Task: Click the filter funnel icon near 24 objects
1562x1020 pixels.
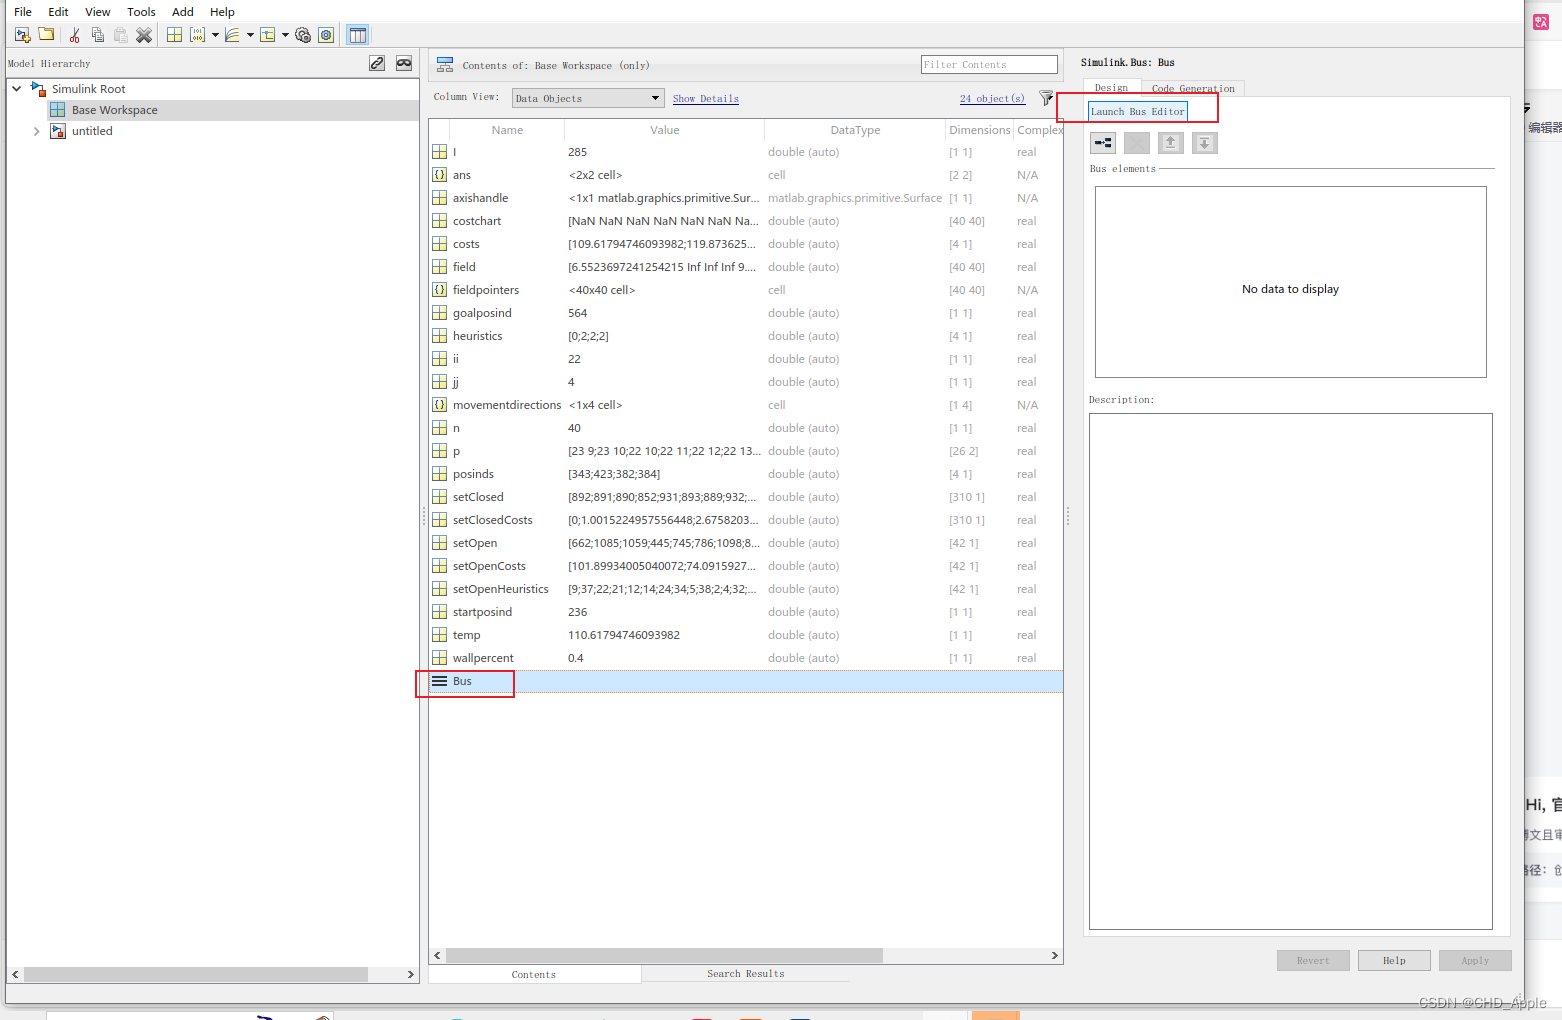Action: tap(1046, 98)
